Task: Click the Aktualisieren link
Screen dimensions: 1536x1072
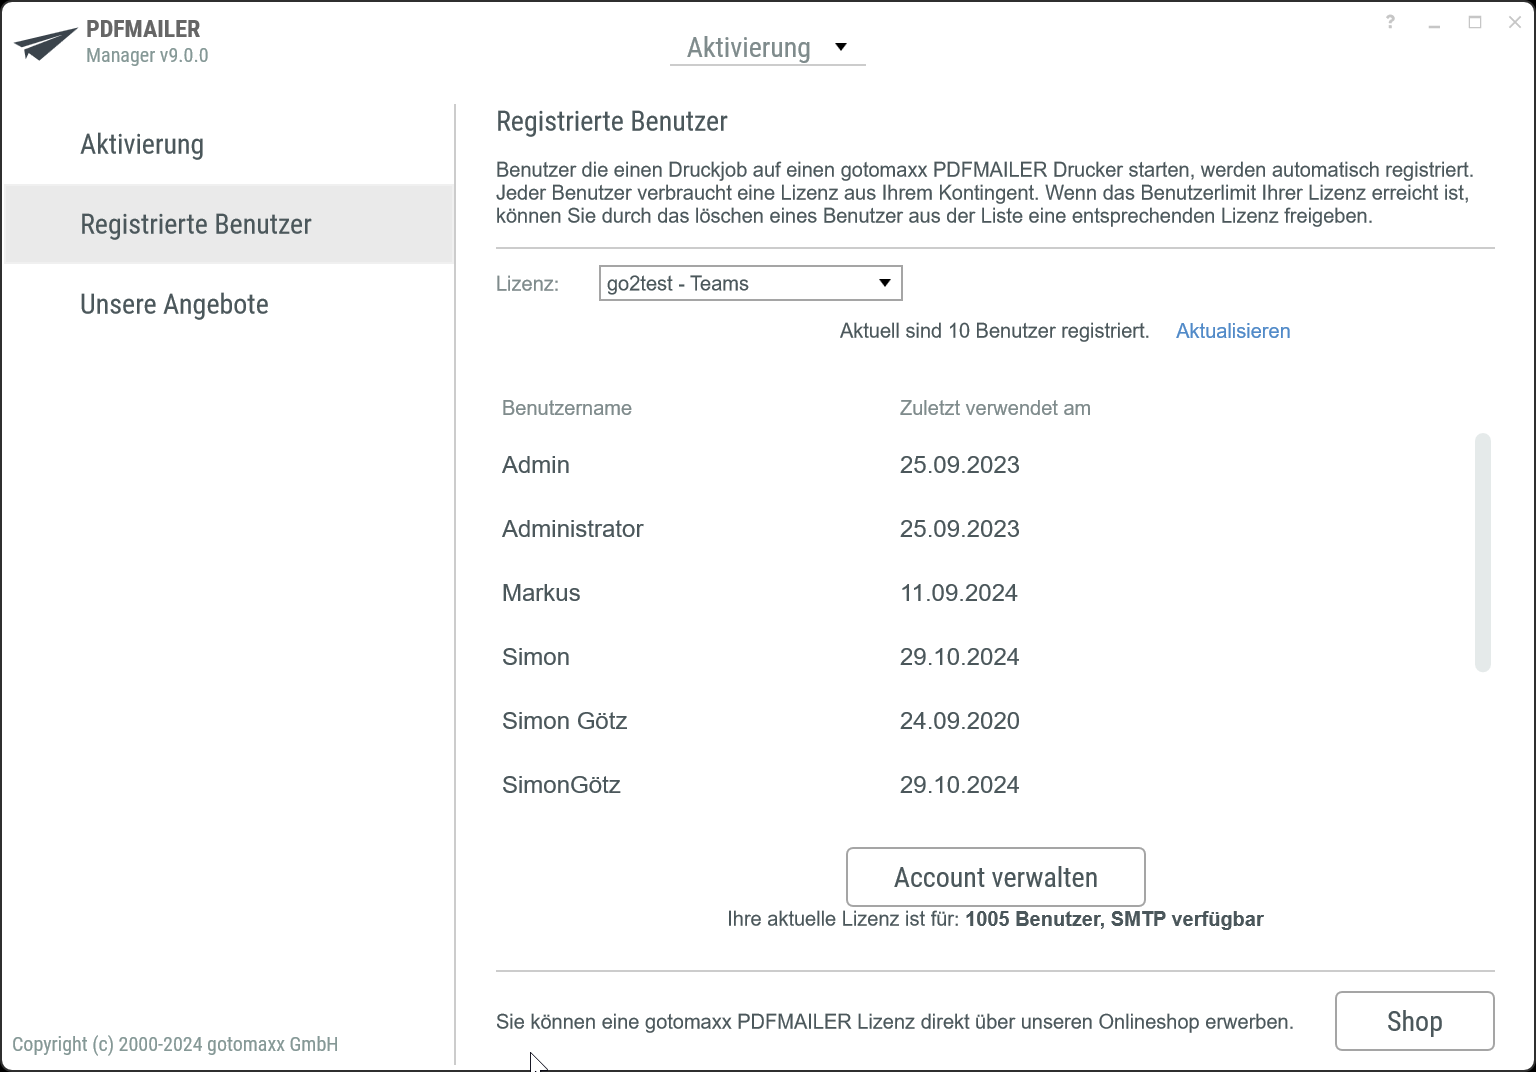Action: point(1233,331)
